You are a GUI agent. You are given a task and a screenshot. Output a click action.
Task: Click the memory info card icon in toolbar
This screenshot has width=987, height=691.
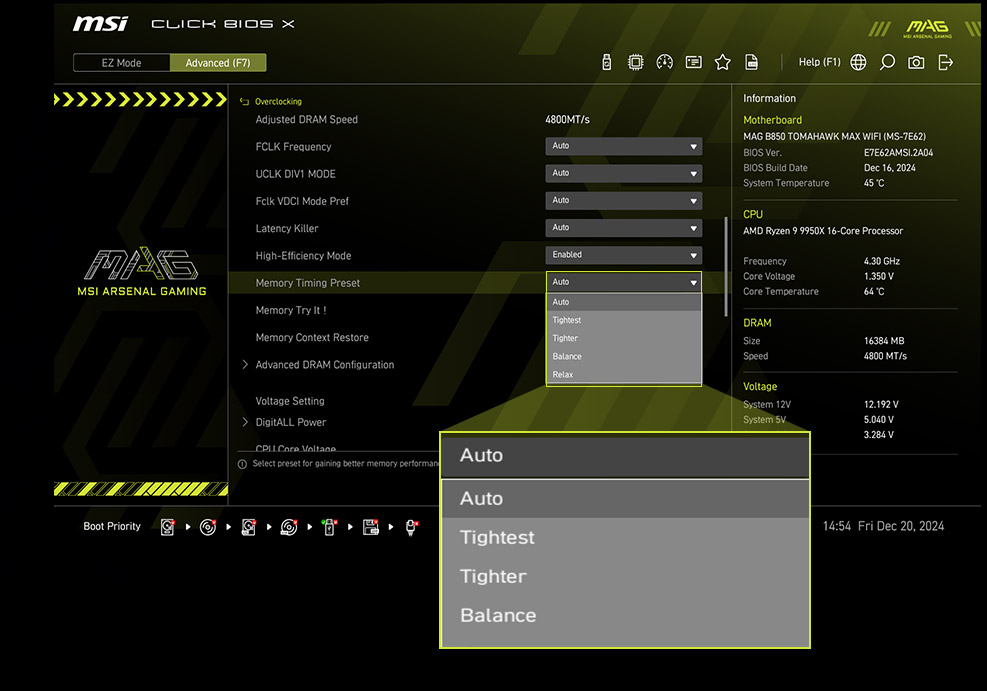(693, 61)
